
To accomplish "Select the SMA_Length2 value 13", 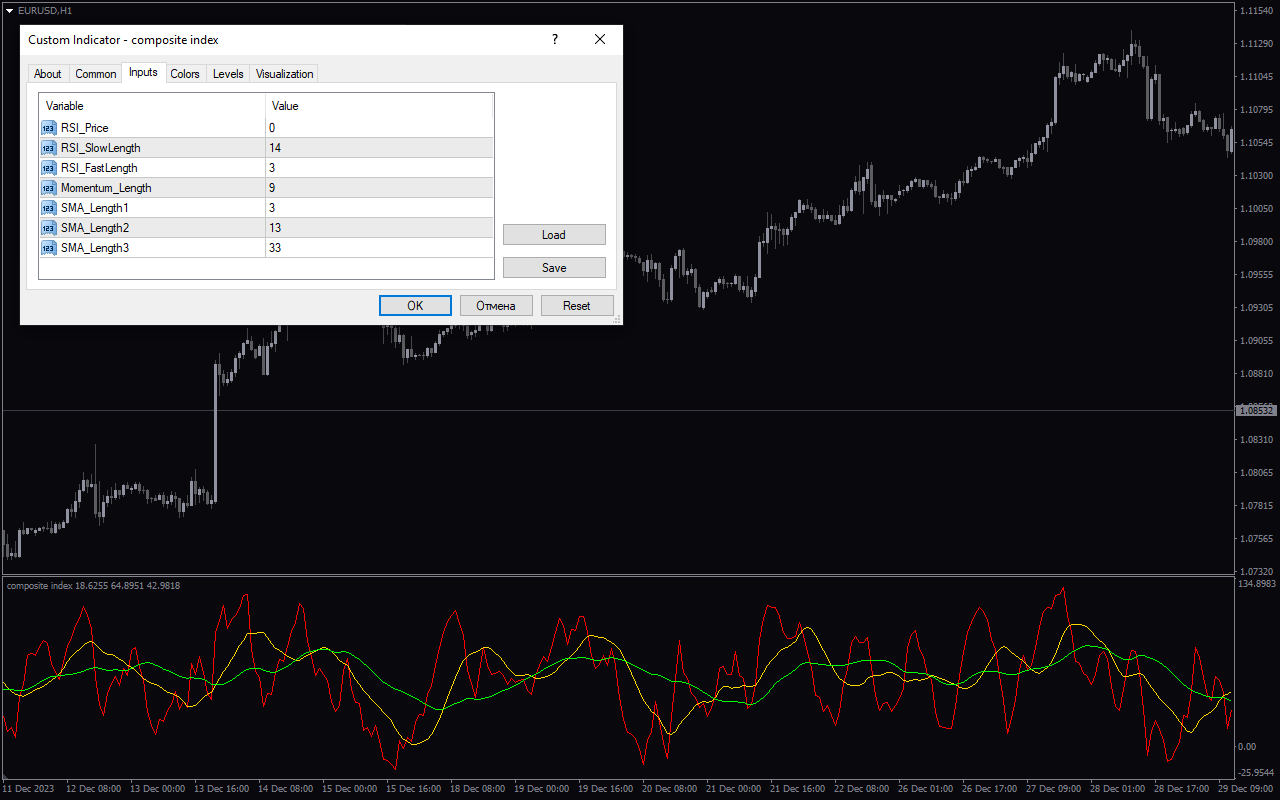I will pyautogui.click(x=379, y=228).
